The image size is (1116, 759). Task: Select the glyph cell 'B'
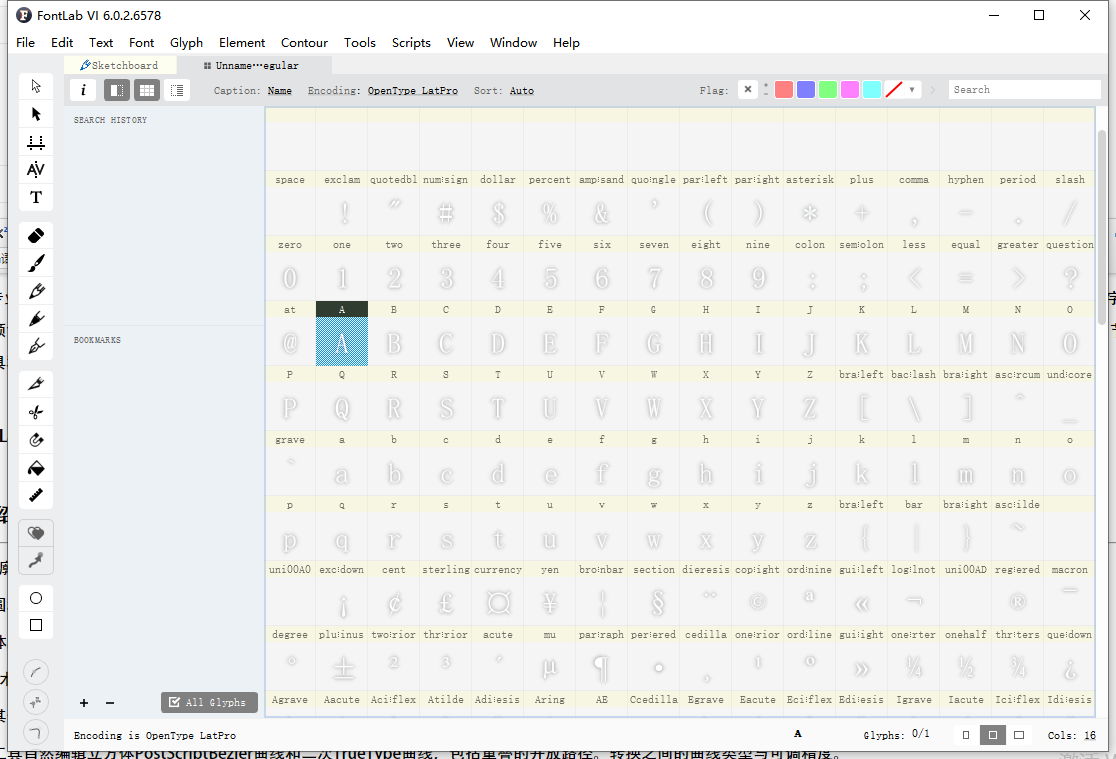pyautogui.click(x=394, y=334)
